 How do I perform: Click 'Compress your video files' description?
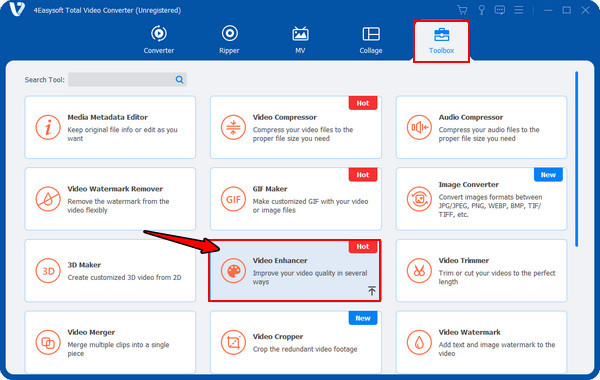[303, 134]
